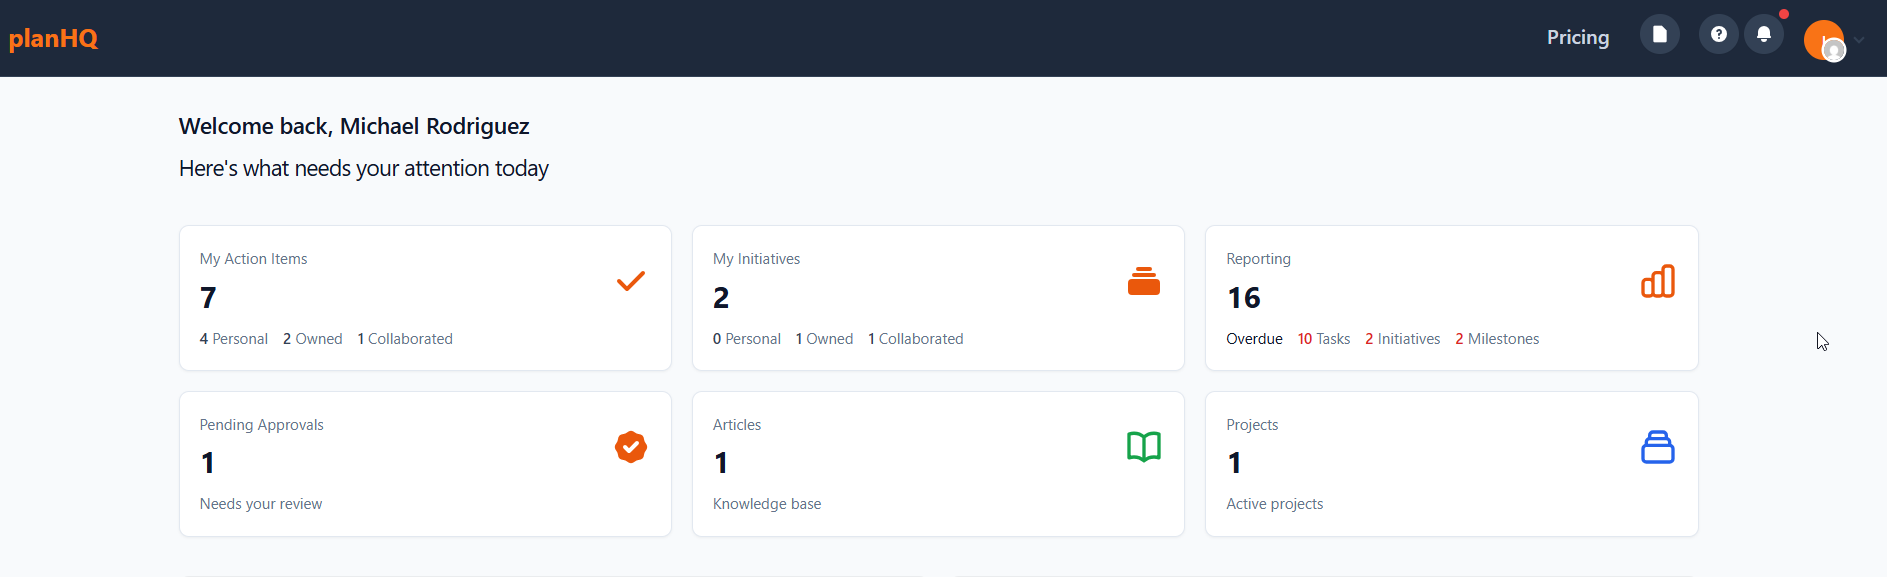Click 4 Personal action items
The width and height of the screenshot is (1887, 577).
point(233,339)
